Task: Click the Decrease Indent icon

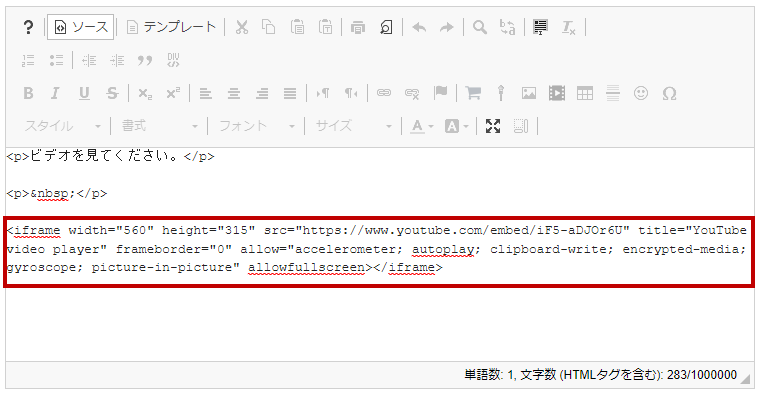Action: (x=89, y=60)
